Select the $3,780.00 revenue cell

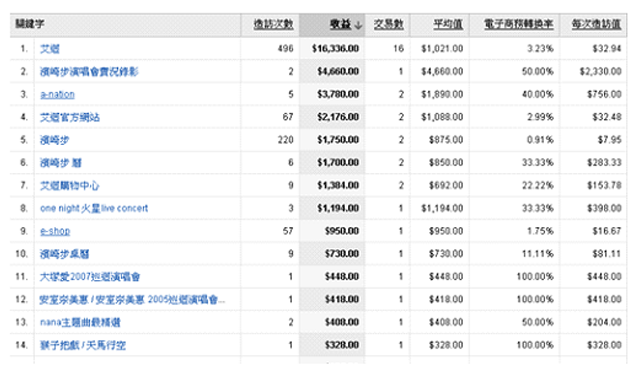tap(338, 94)
